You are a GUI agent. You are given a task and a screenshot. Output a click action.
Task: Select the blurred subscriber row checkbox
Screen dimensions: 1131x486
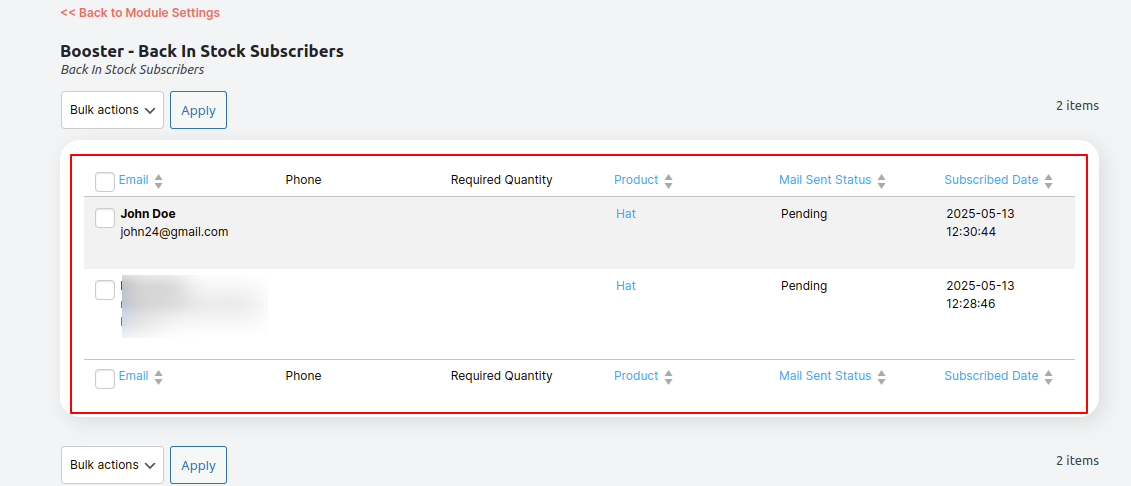105,290
